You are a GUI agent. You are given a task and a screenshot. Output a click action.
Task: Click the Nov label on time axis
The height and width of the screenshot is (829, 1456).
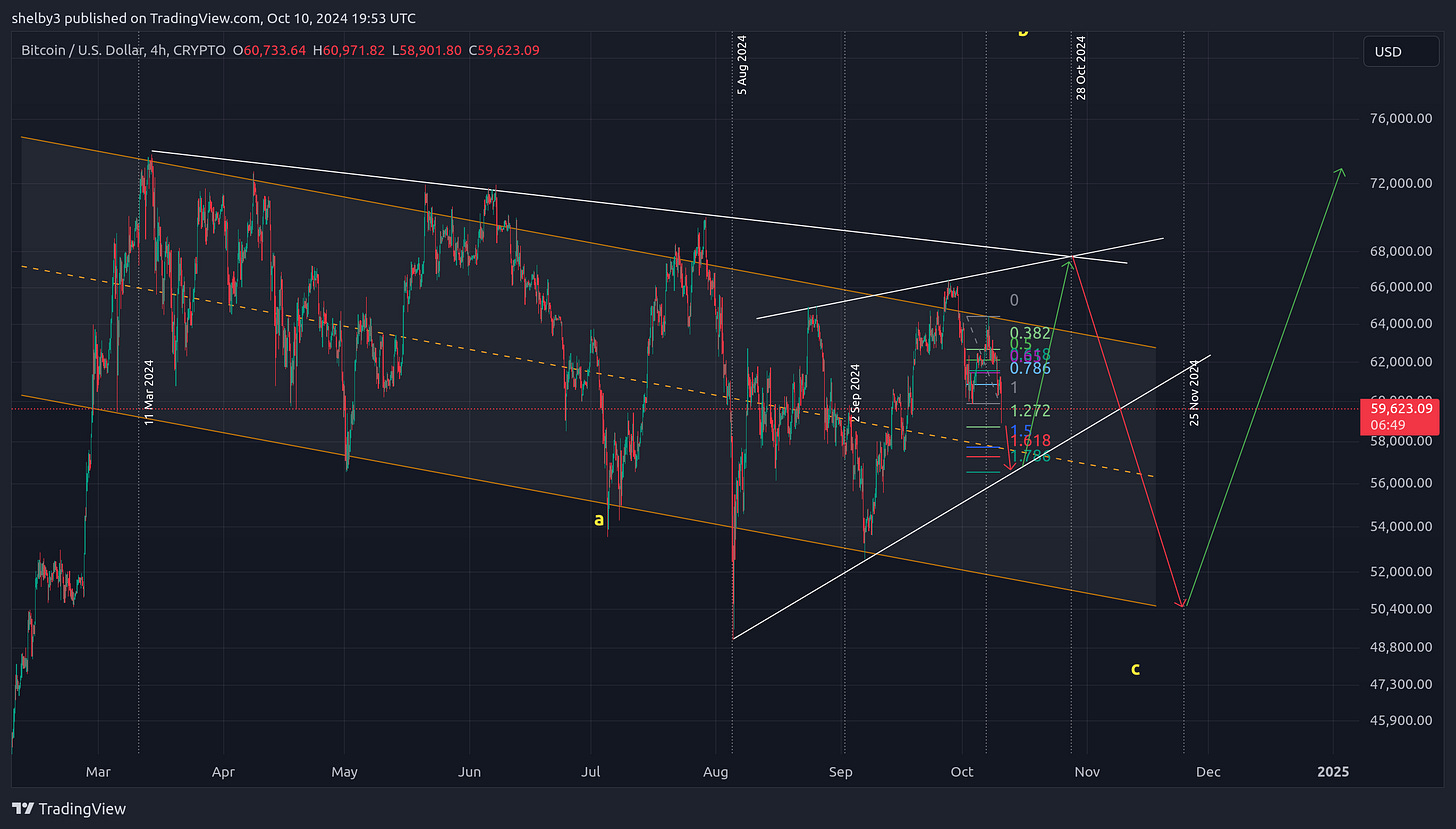[1086, 772]
